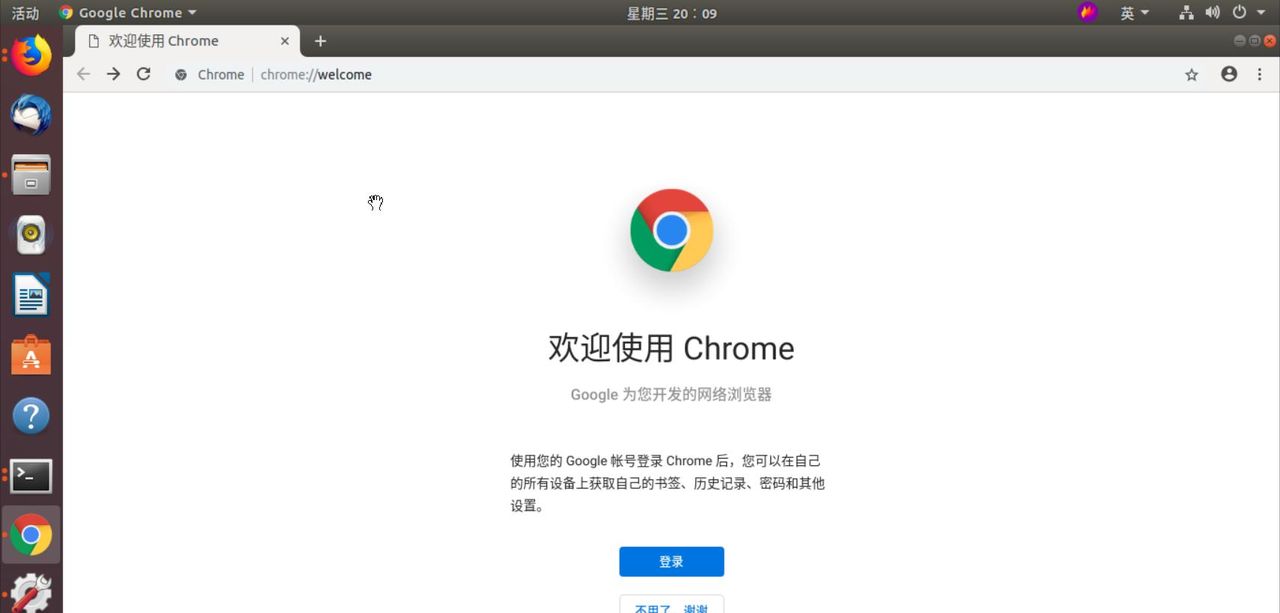Launch Firefox from the dock
This screenshot has width=1280, height=613.
click(30, 55)
